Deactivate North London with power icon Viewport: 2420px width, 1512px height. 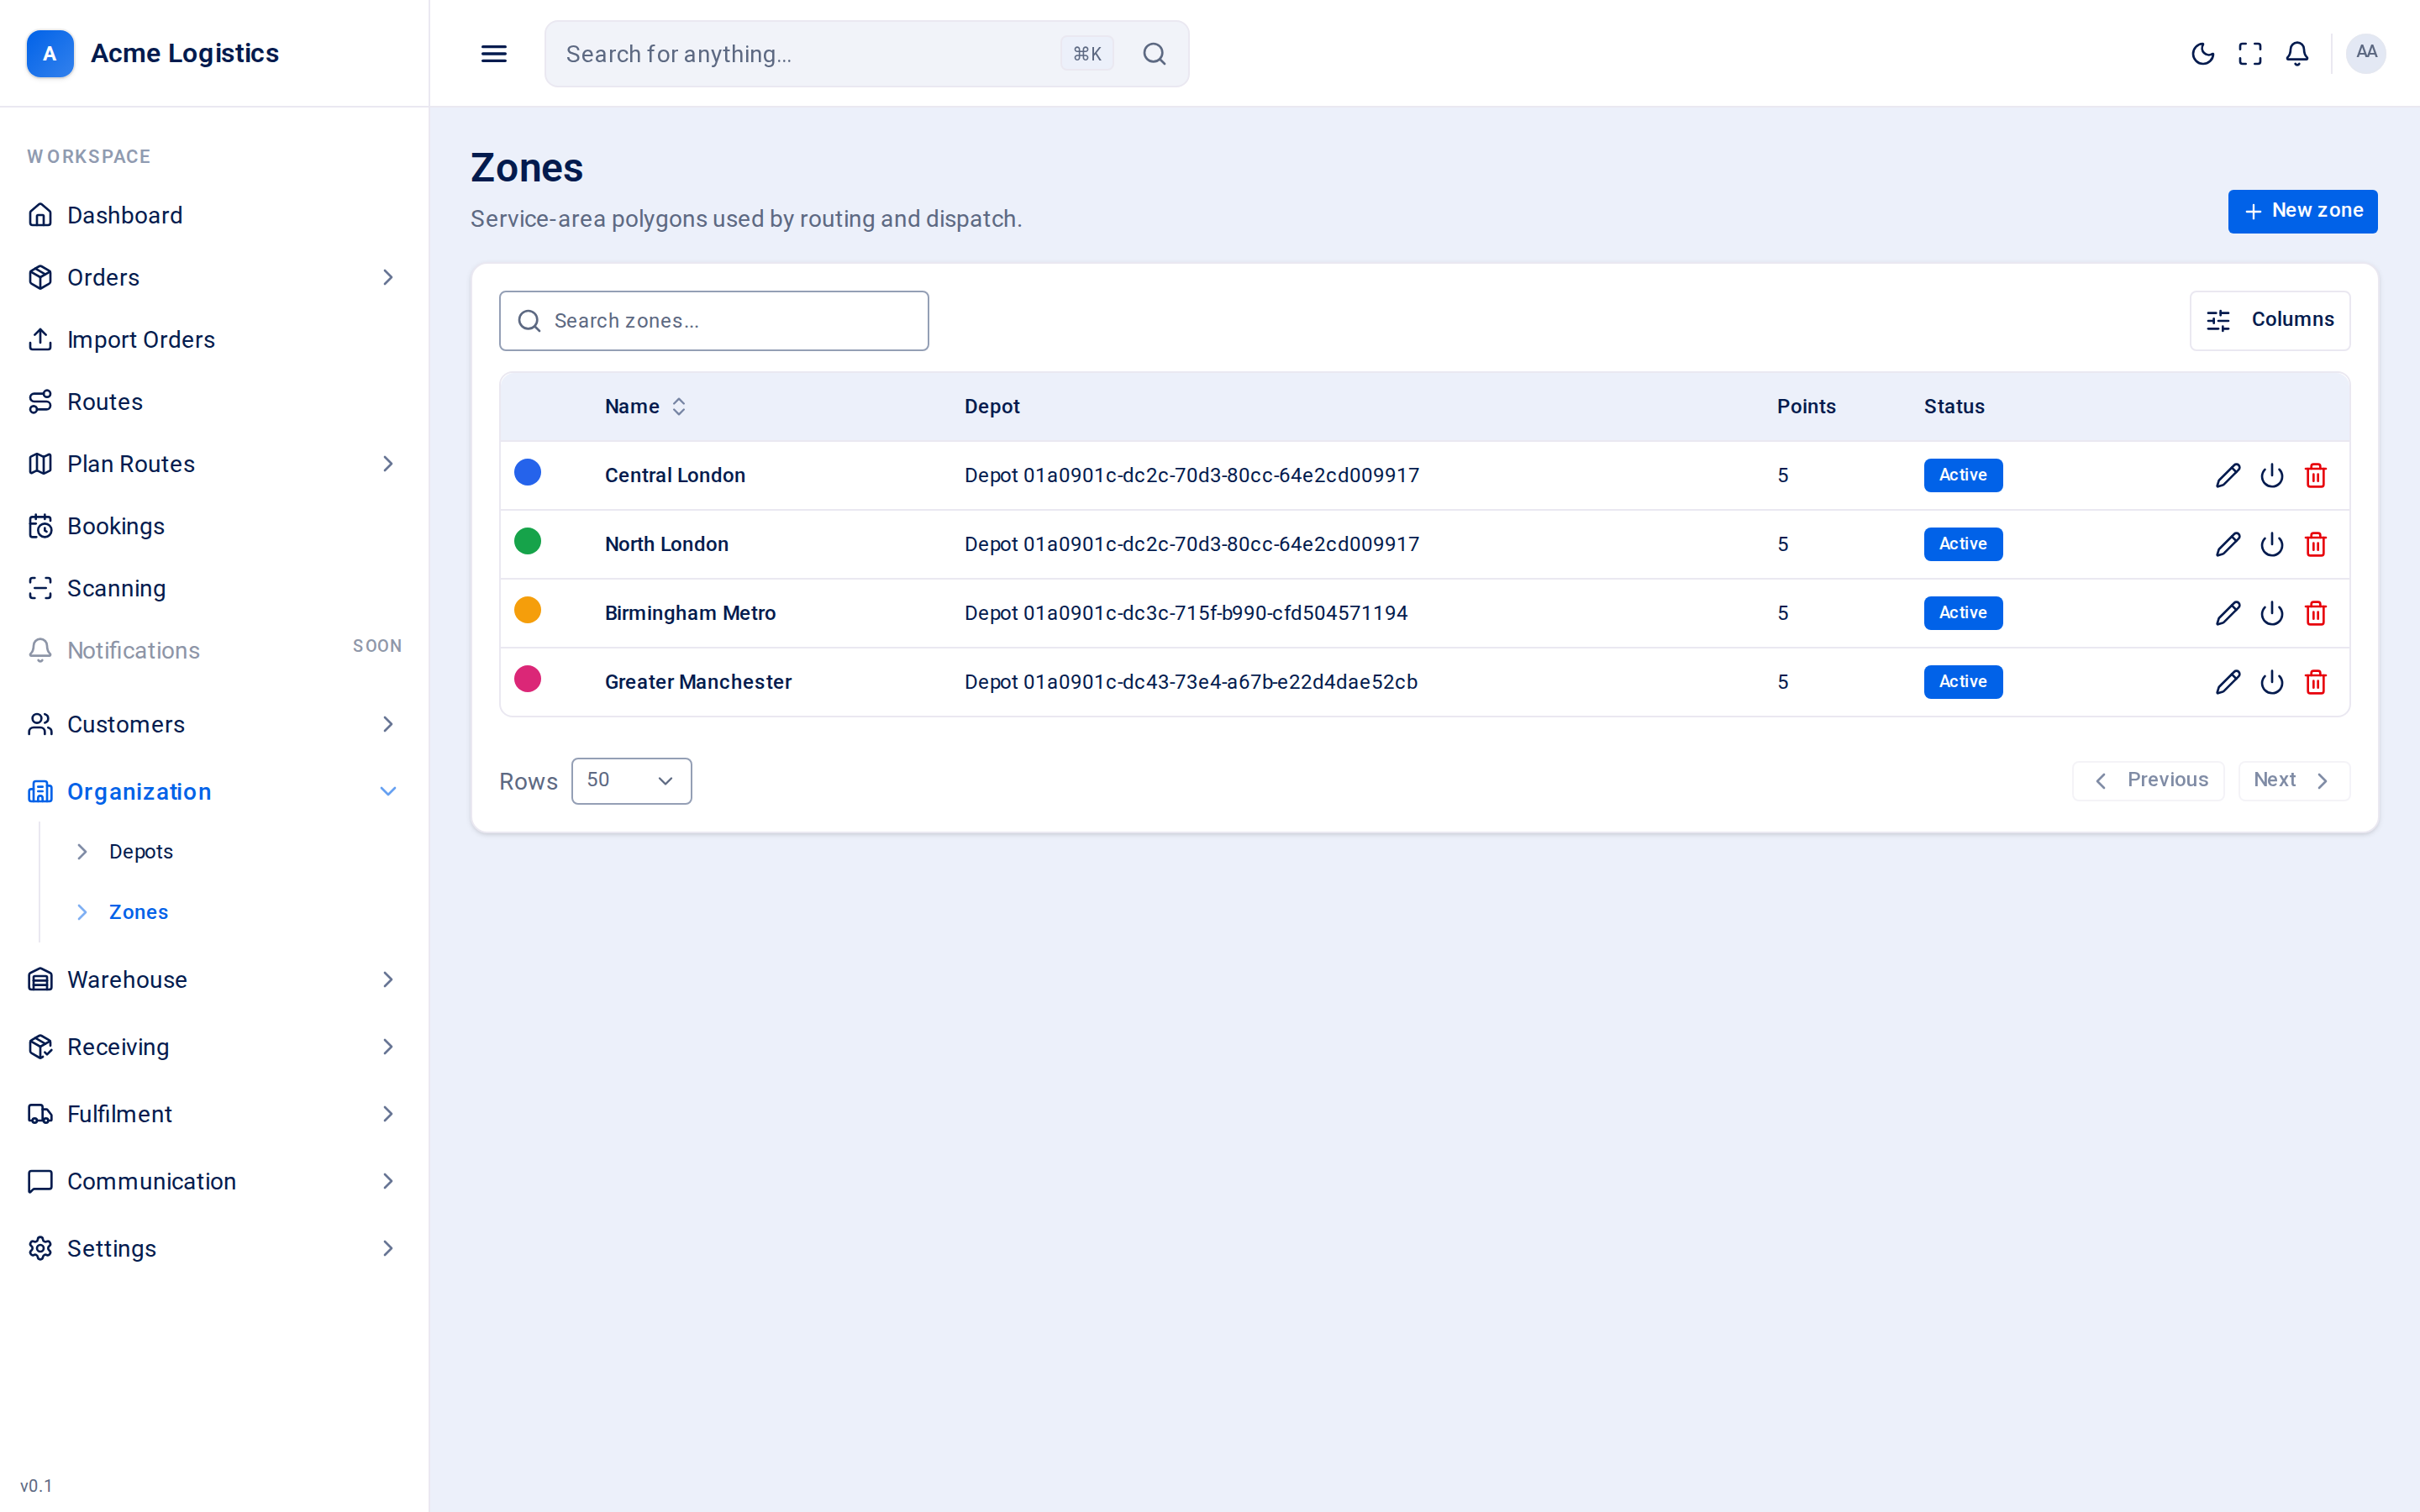(x=2271, y=544)
